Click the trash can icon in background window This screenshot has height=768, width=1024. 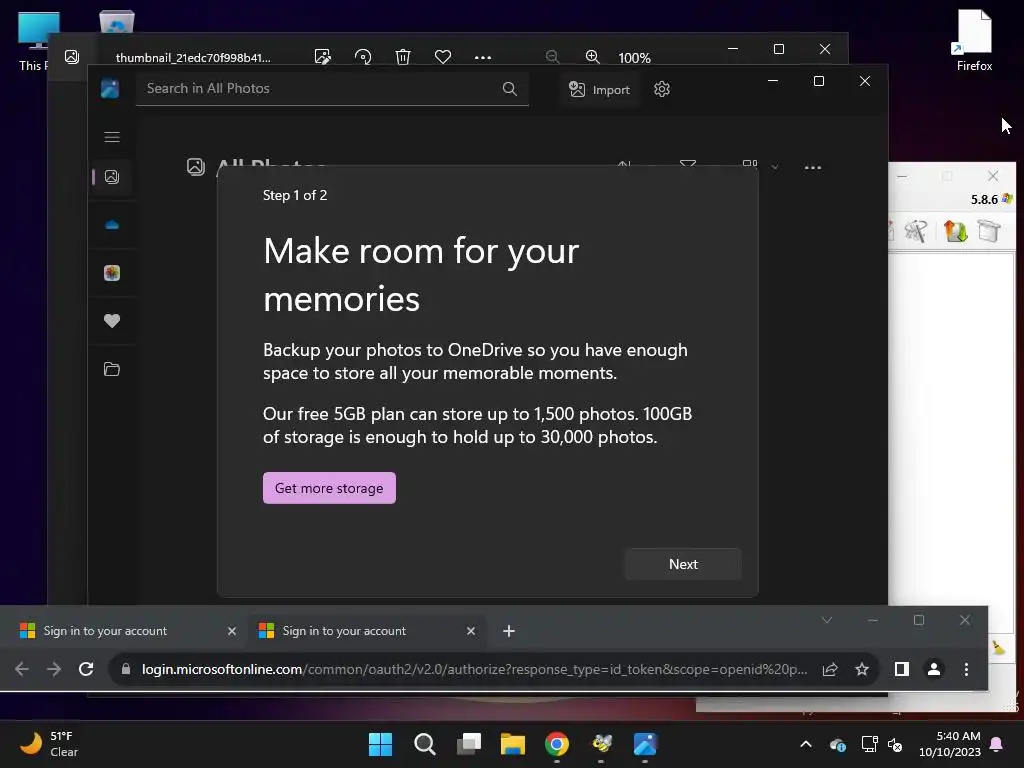coord(989,231)
